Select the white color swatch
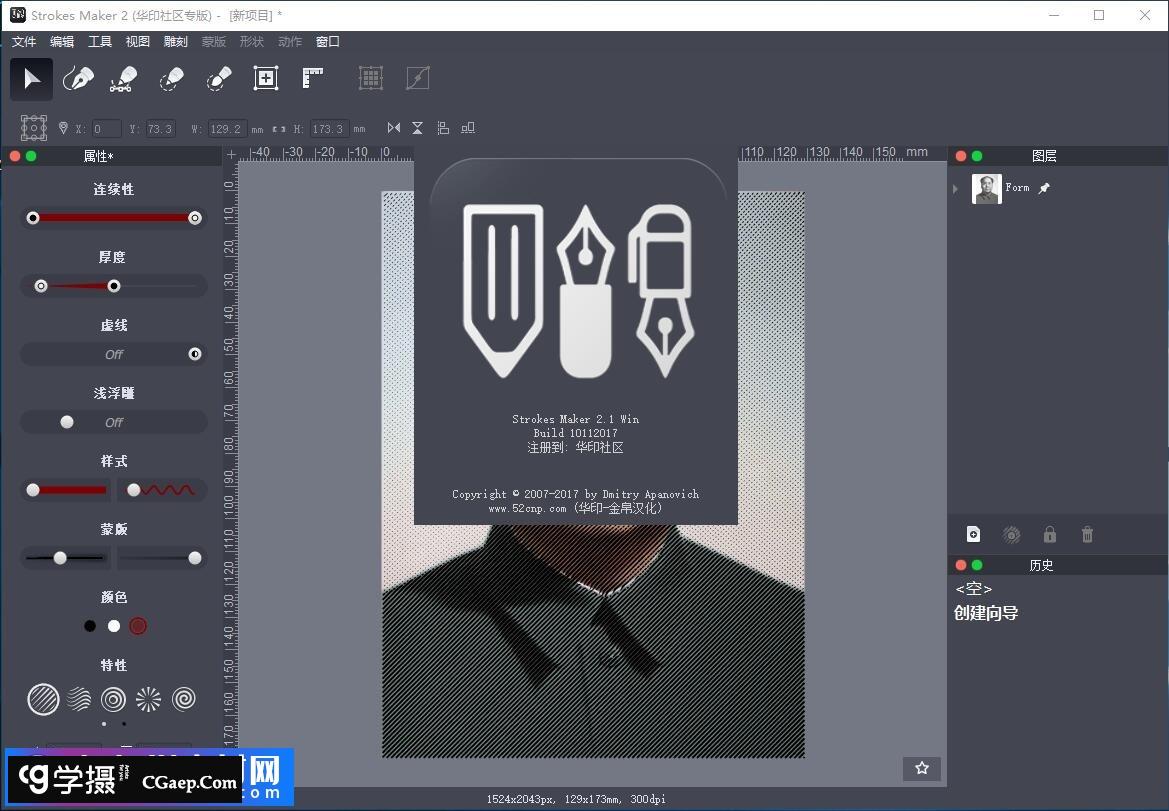 coord(114,626)
